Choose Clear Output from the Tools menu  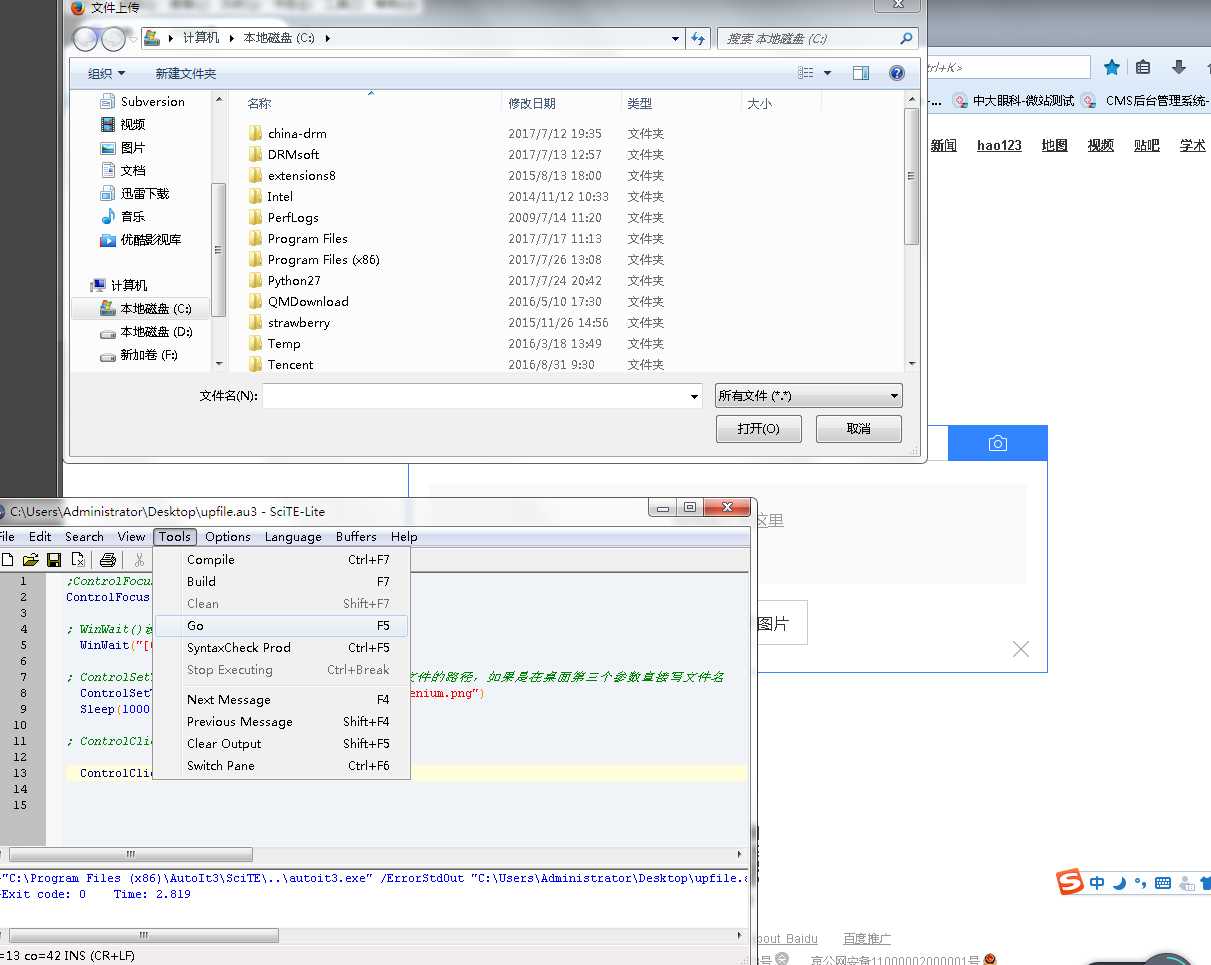click(x=281, y=743)
